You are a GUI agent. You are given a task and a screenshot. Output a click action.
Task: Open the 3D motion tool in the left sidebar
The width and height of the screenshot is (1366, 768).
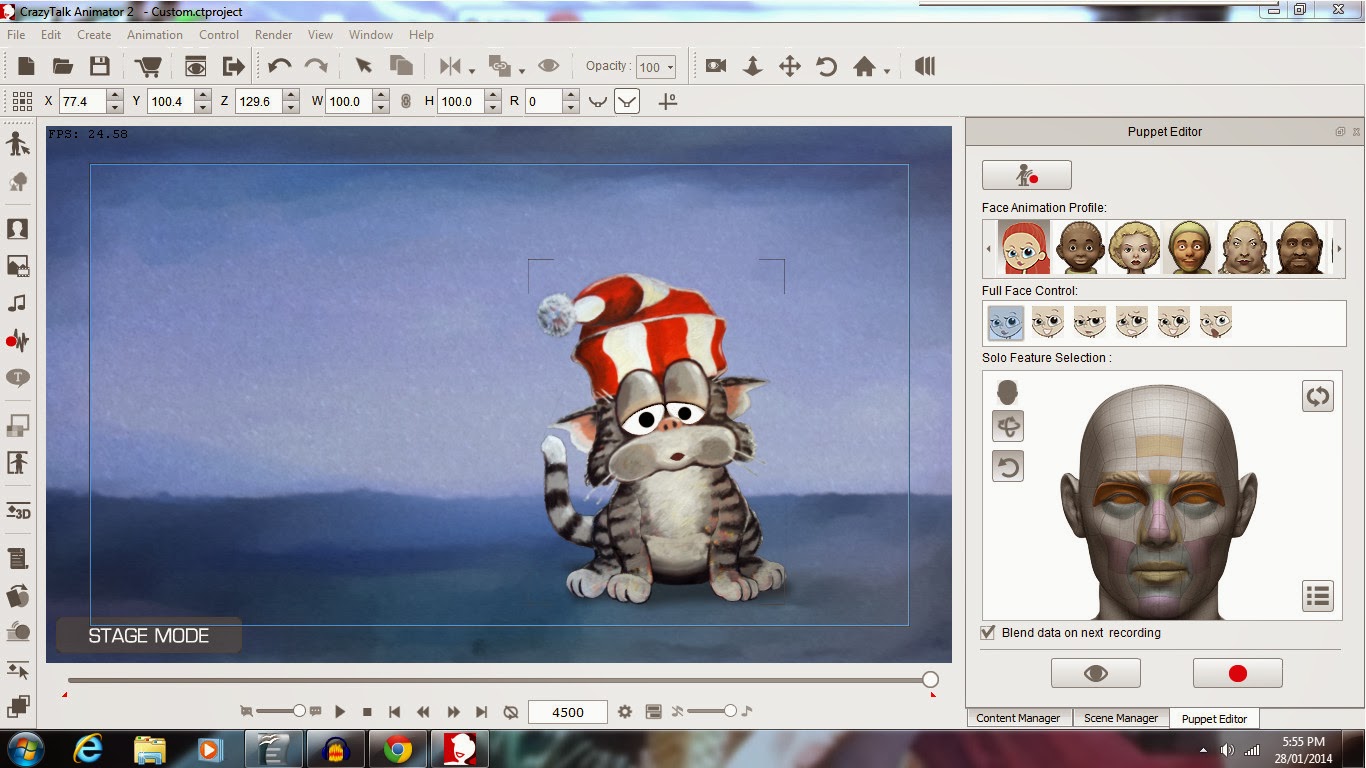pyautogui.click(x=18, y=511)
